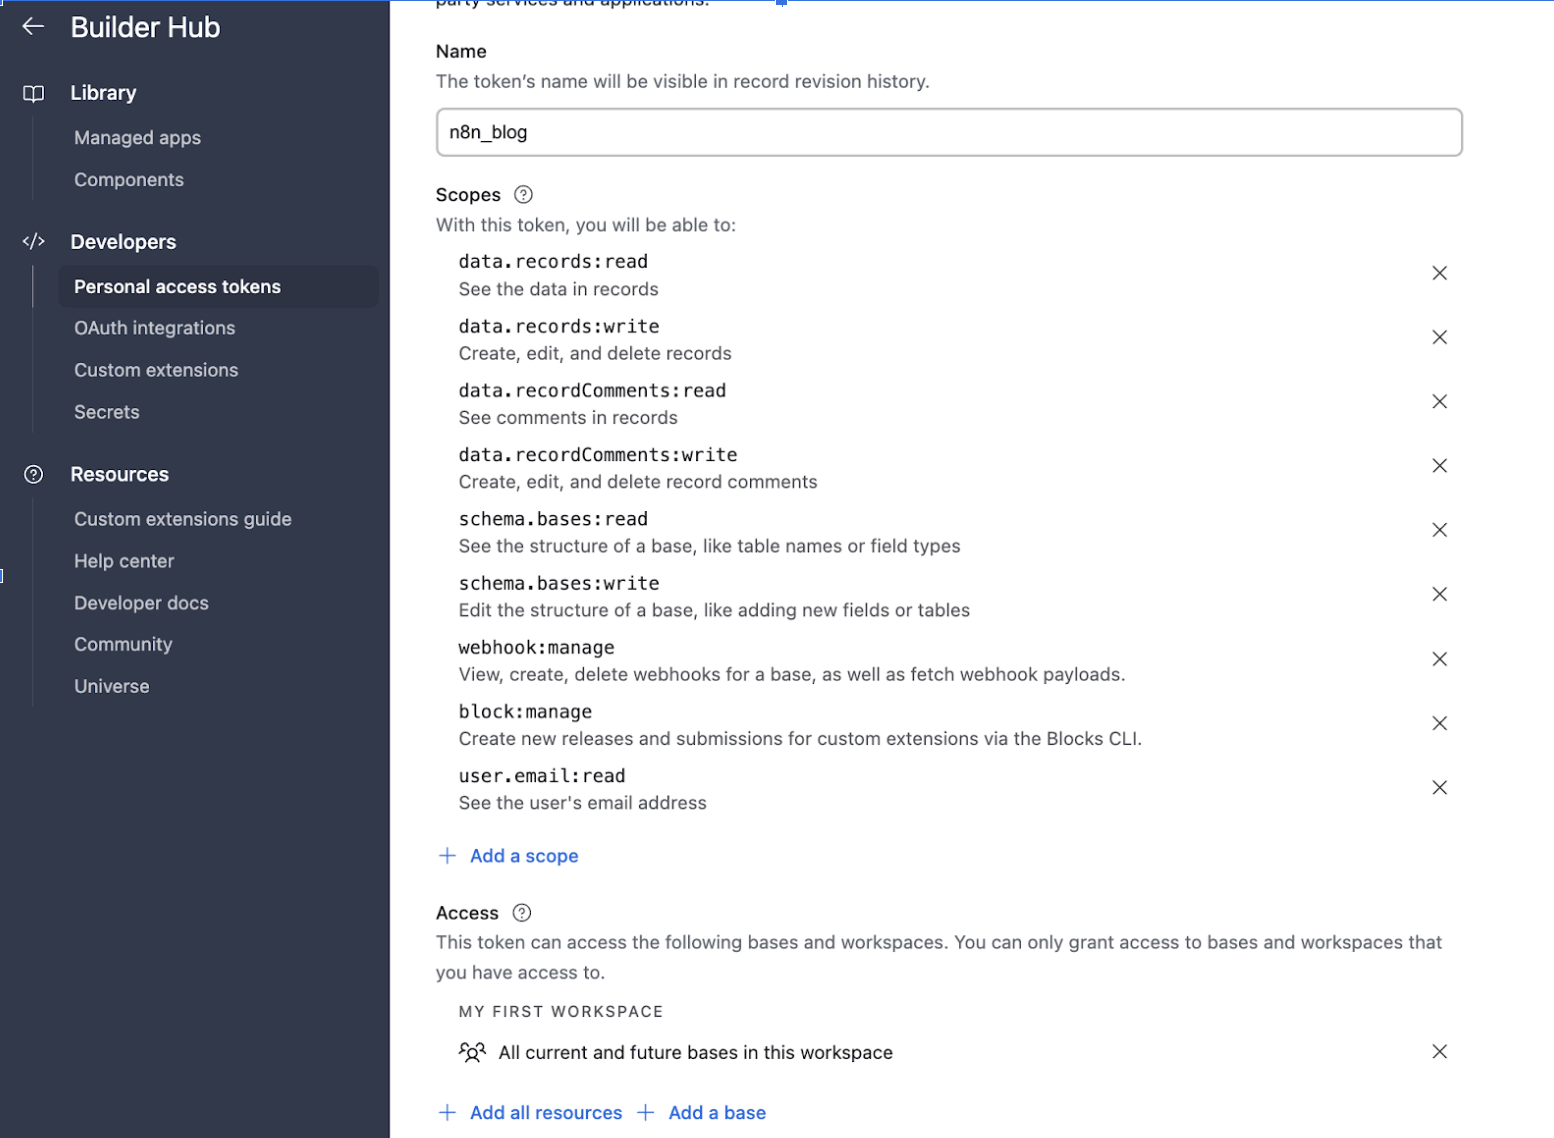This screenshot has width=1554, height=1138.
Task: Click the back arrow beside Builder Hub
Action: click(x=33, y=27)
